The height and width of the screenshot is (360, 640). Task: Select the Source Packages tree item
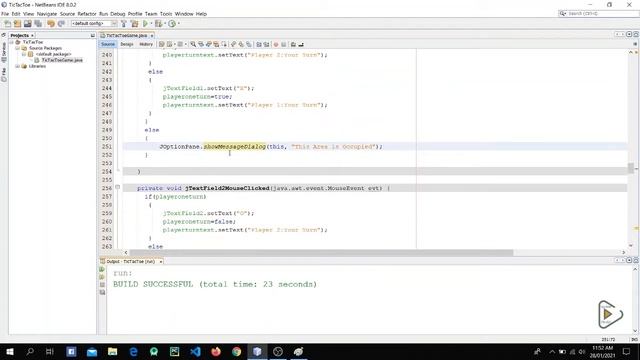click(45, 48)
